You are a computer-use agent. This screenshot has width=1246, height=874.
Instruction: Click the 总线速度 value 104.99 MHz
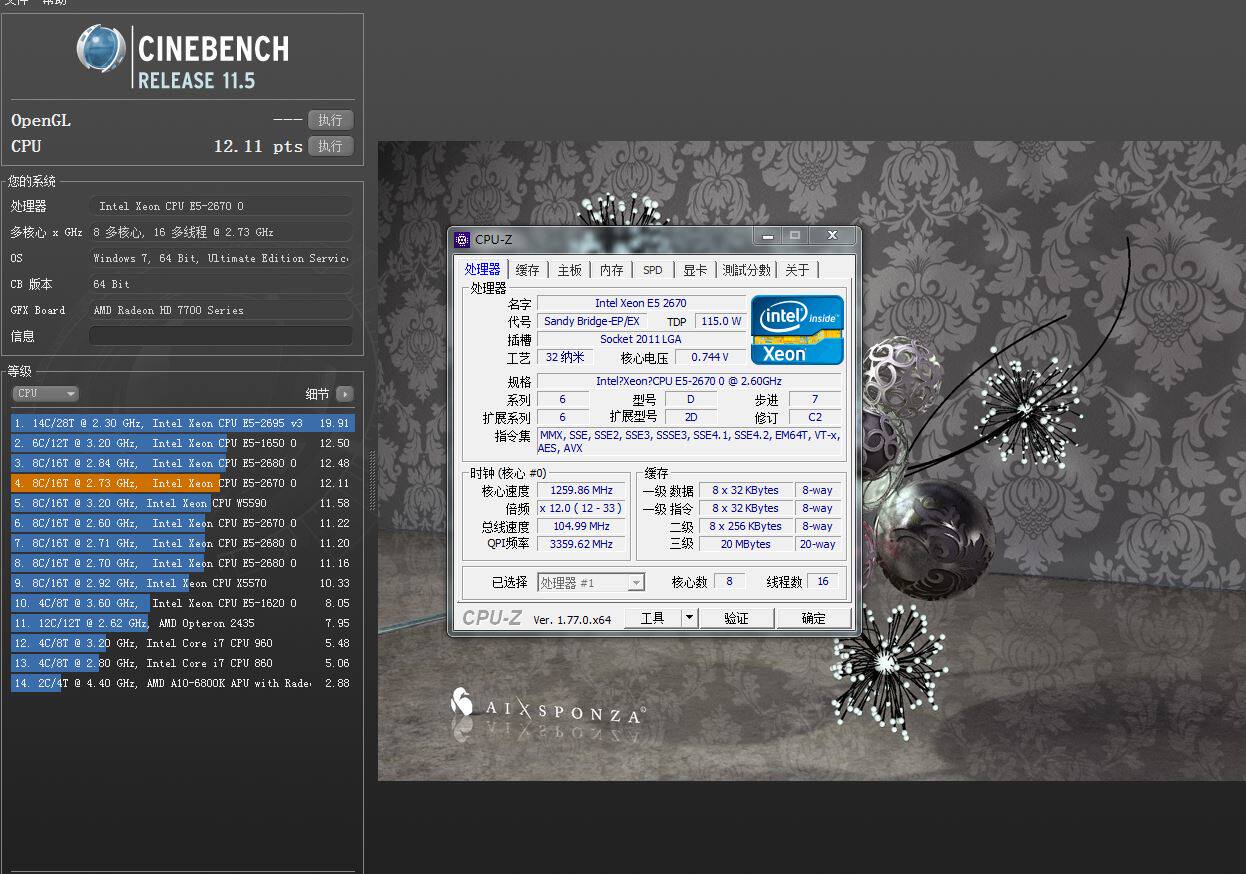tap(580, 526)
